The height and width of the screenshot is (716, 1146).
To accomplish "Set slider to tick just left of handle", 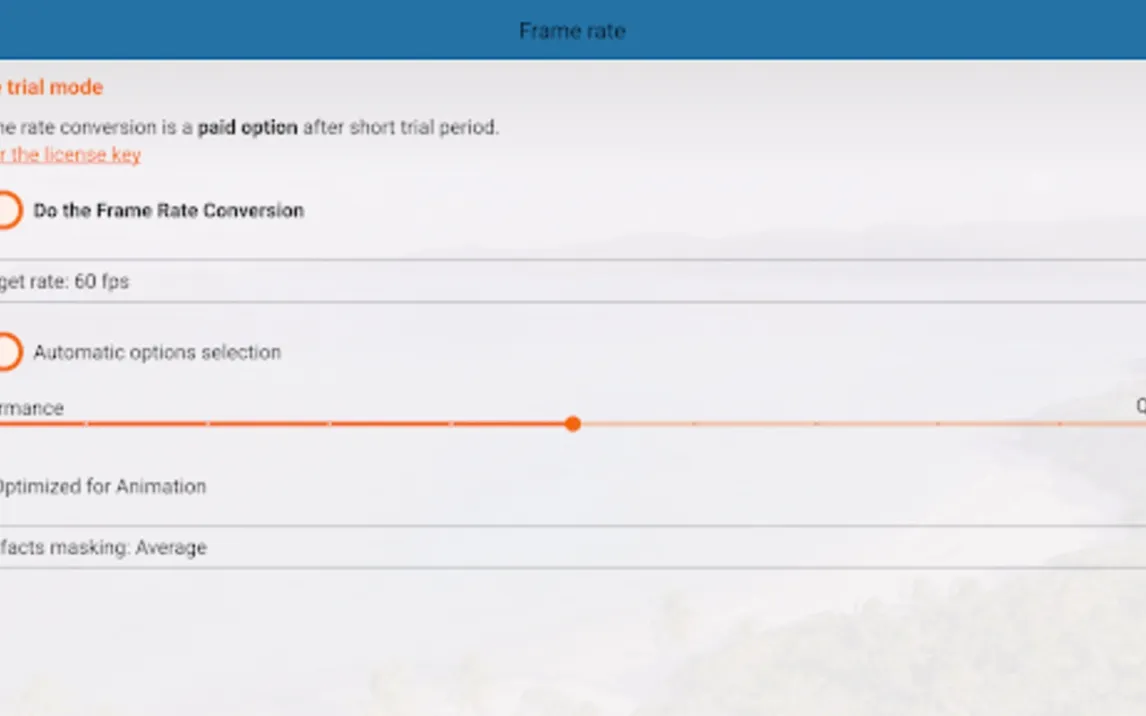I will (451, 424).
